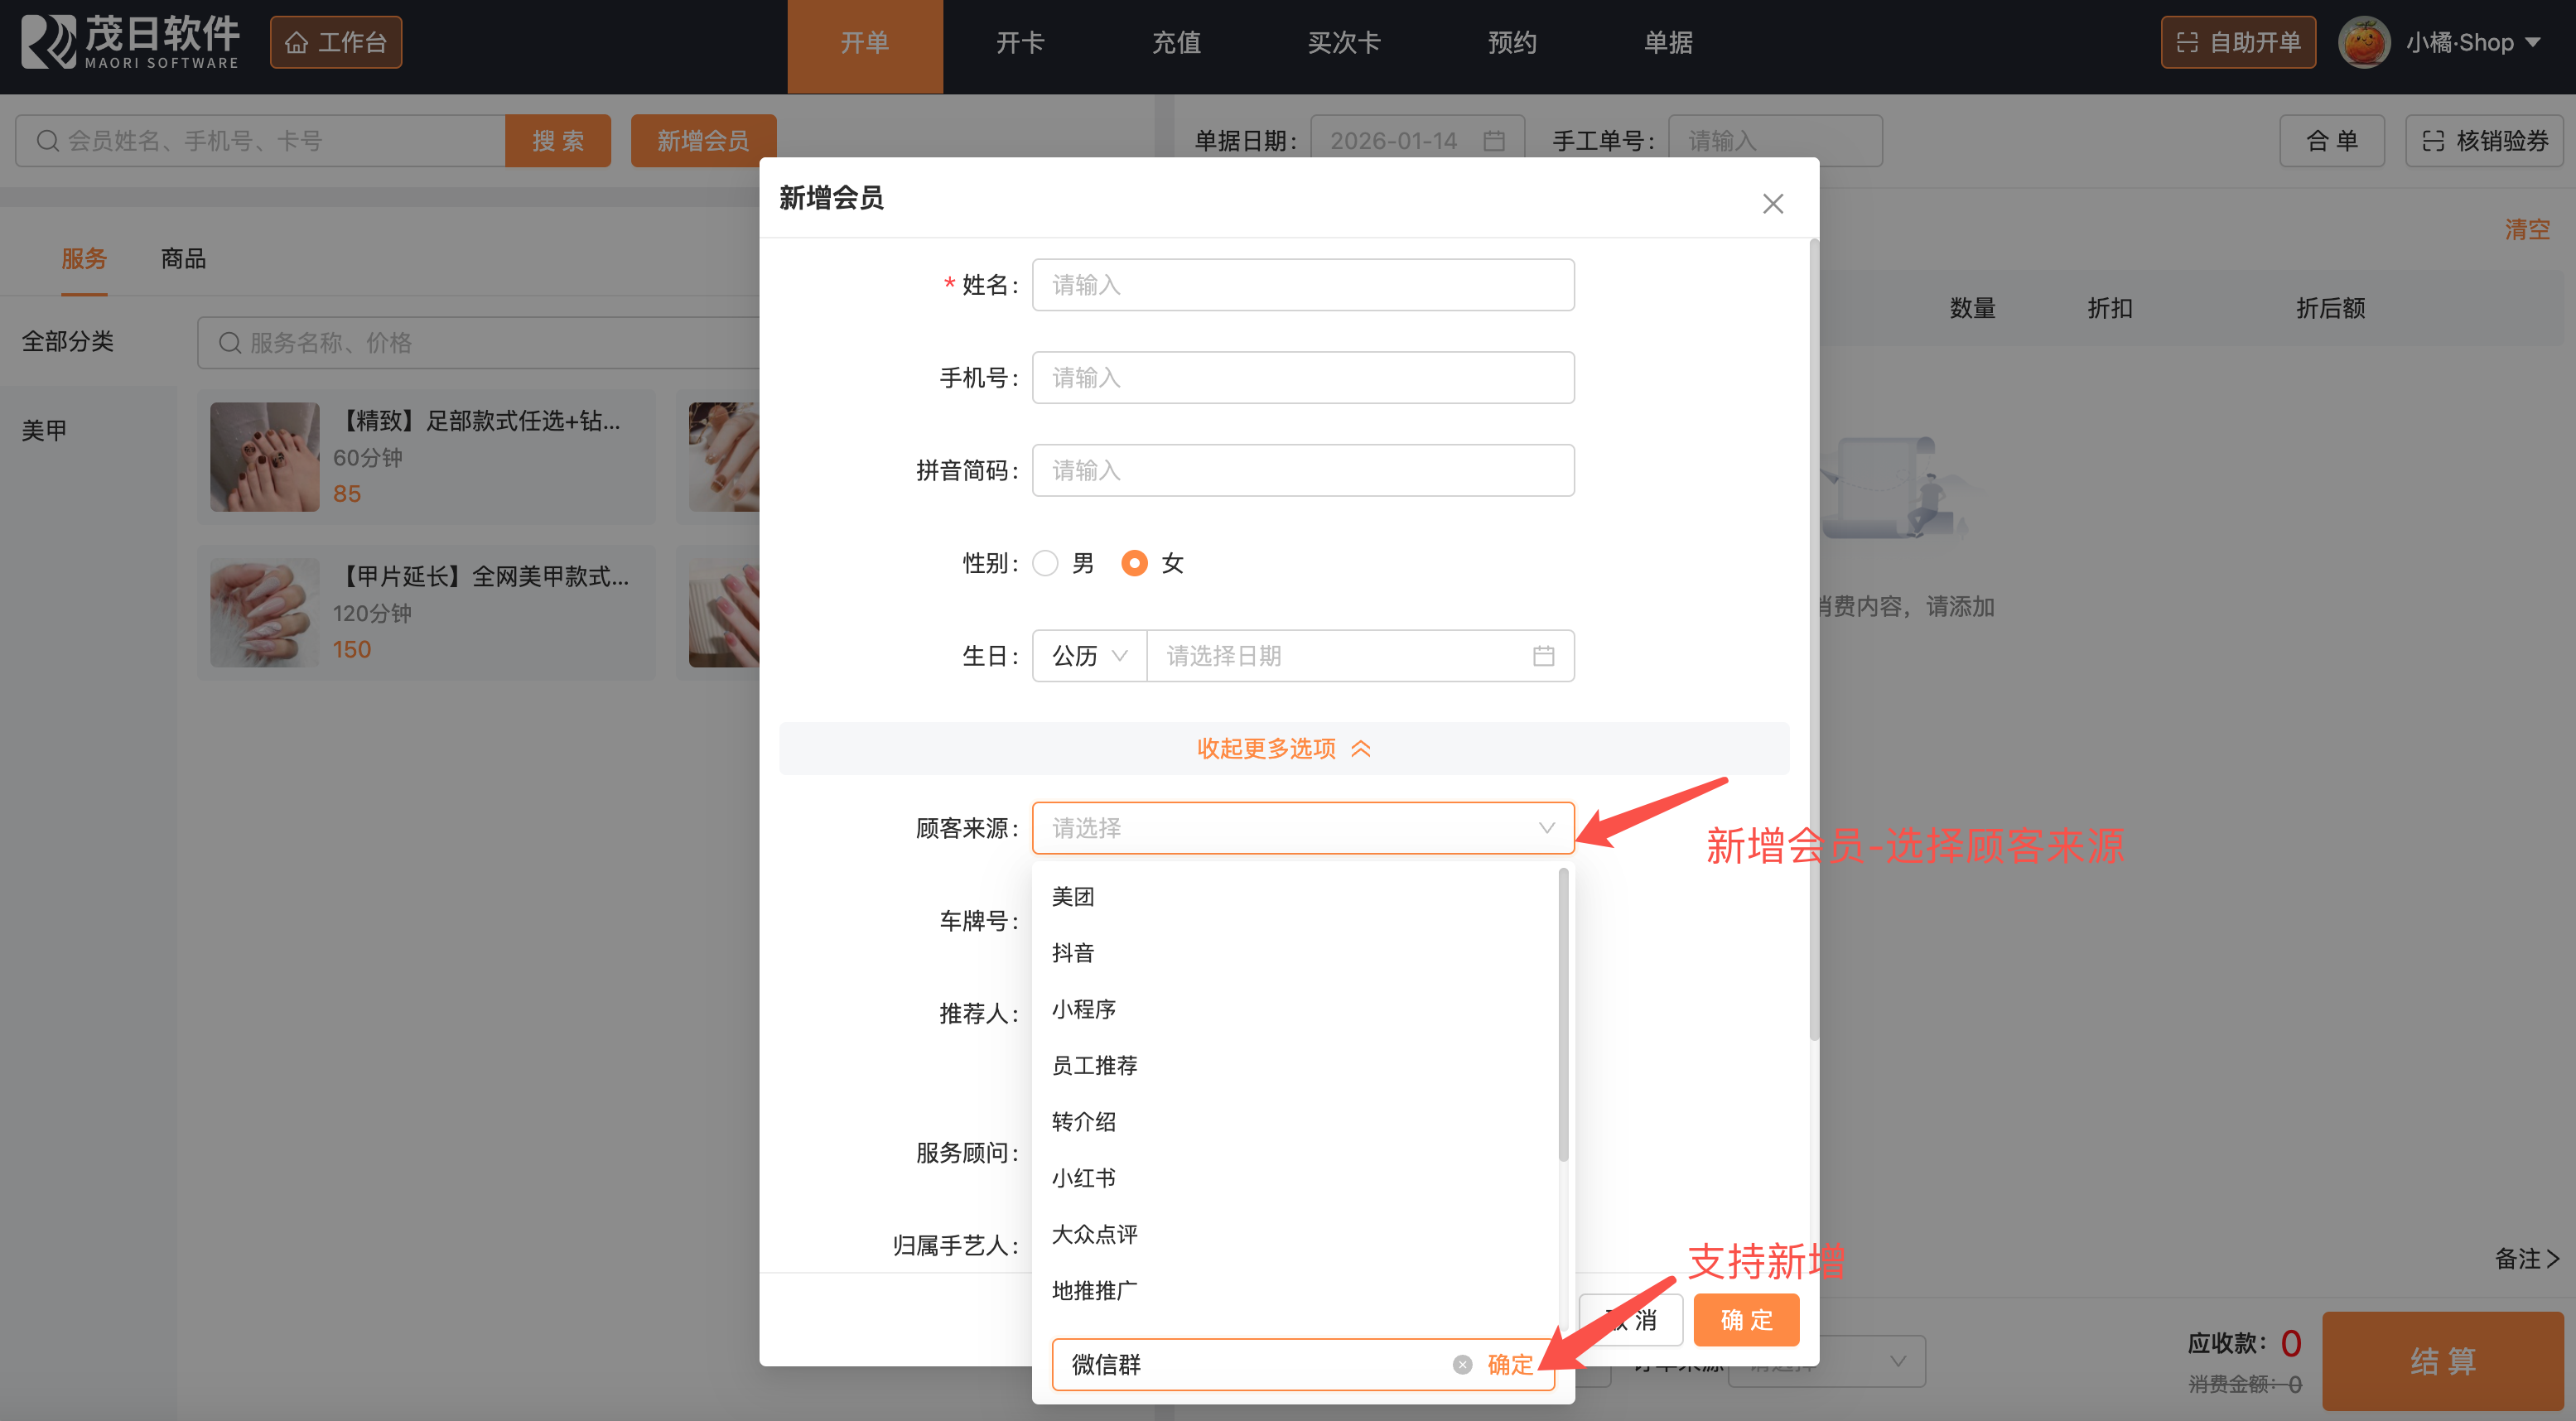Screen dimensions: 2576x1421
Task: Choose 小红书 from the source list
Action: pyautogui.click(x=1083, y=1178)
